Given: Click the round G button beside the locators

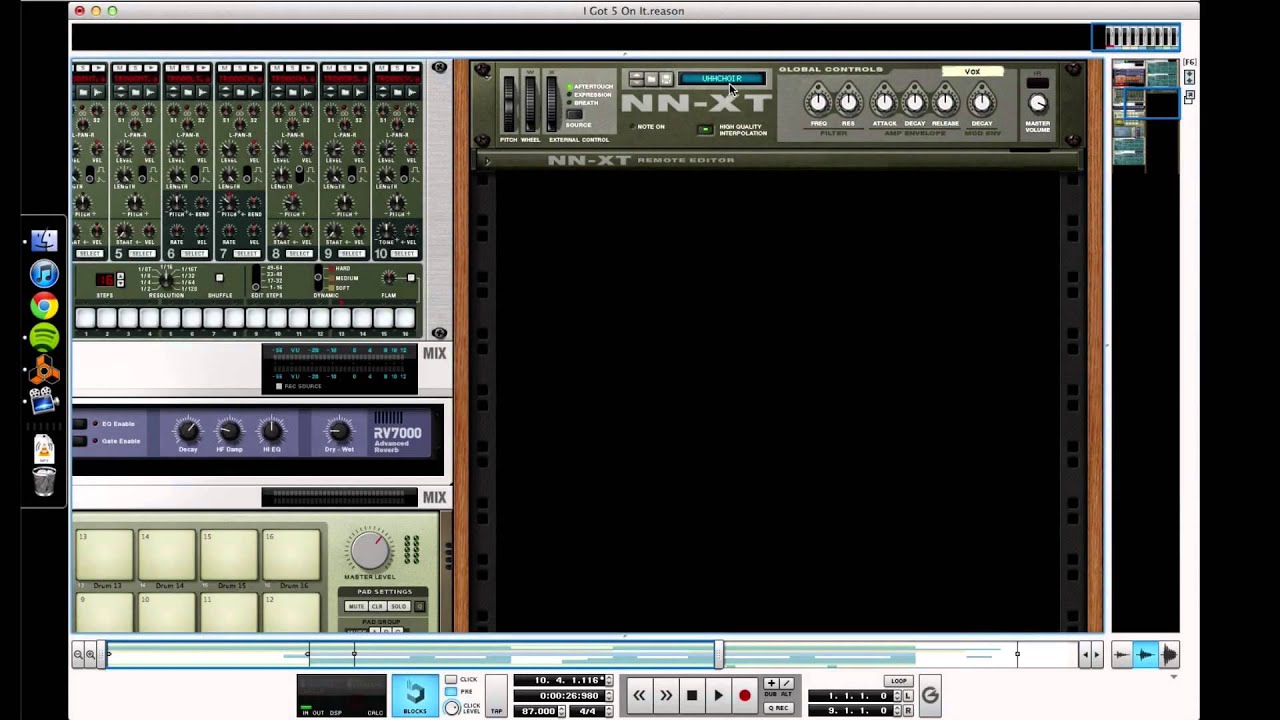Looking at the screenshot, I should coord(930,696).
